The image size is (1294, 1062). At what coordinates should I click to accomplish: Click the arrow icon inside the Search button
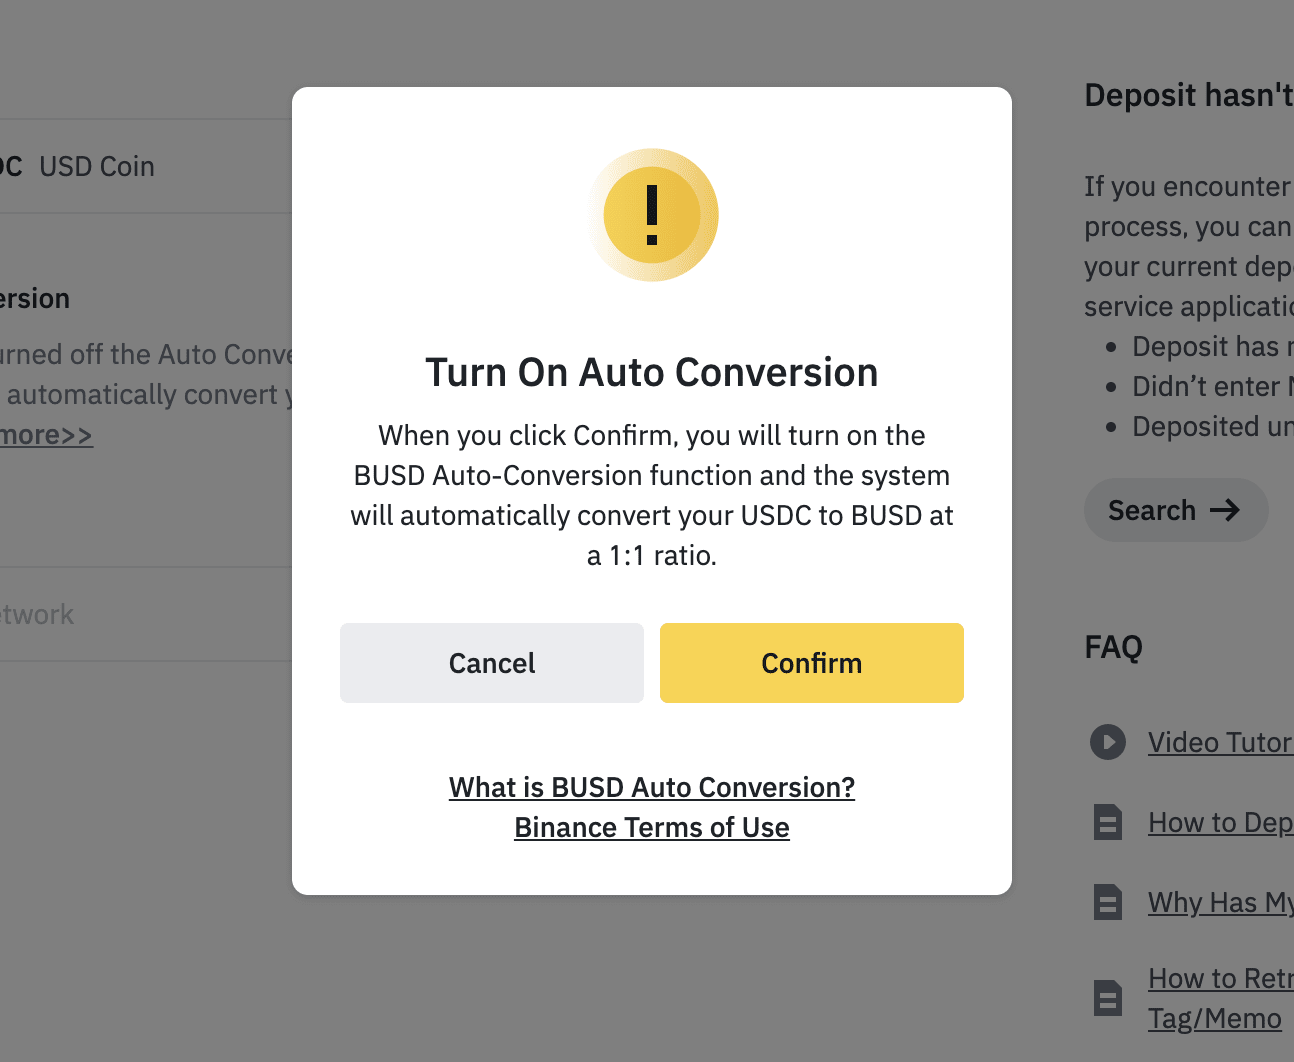(1225, 511)
